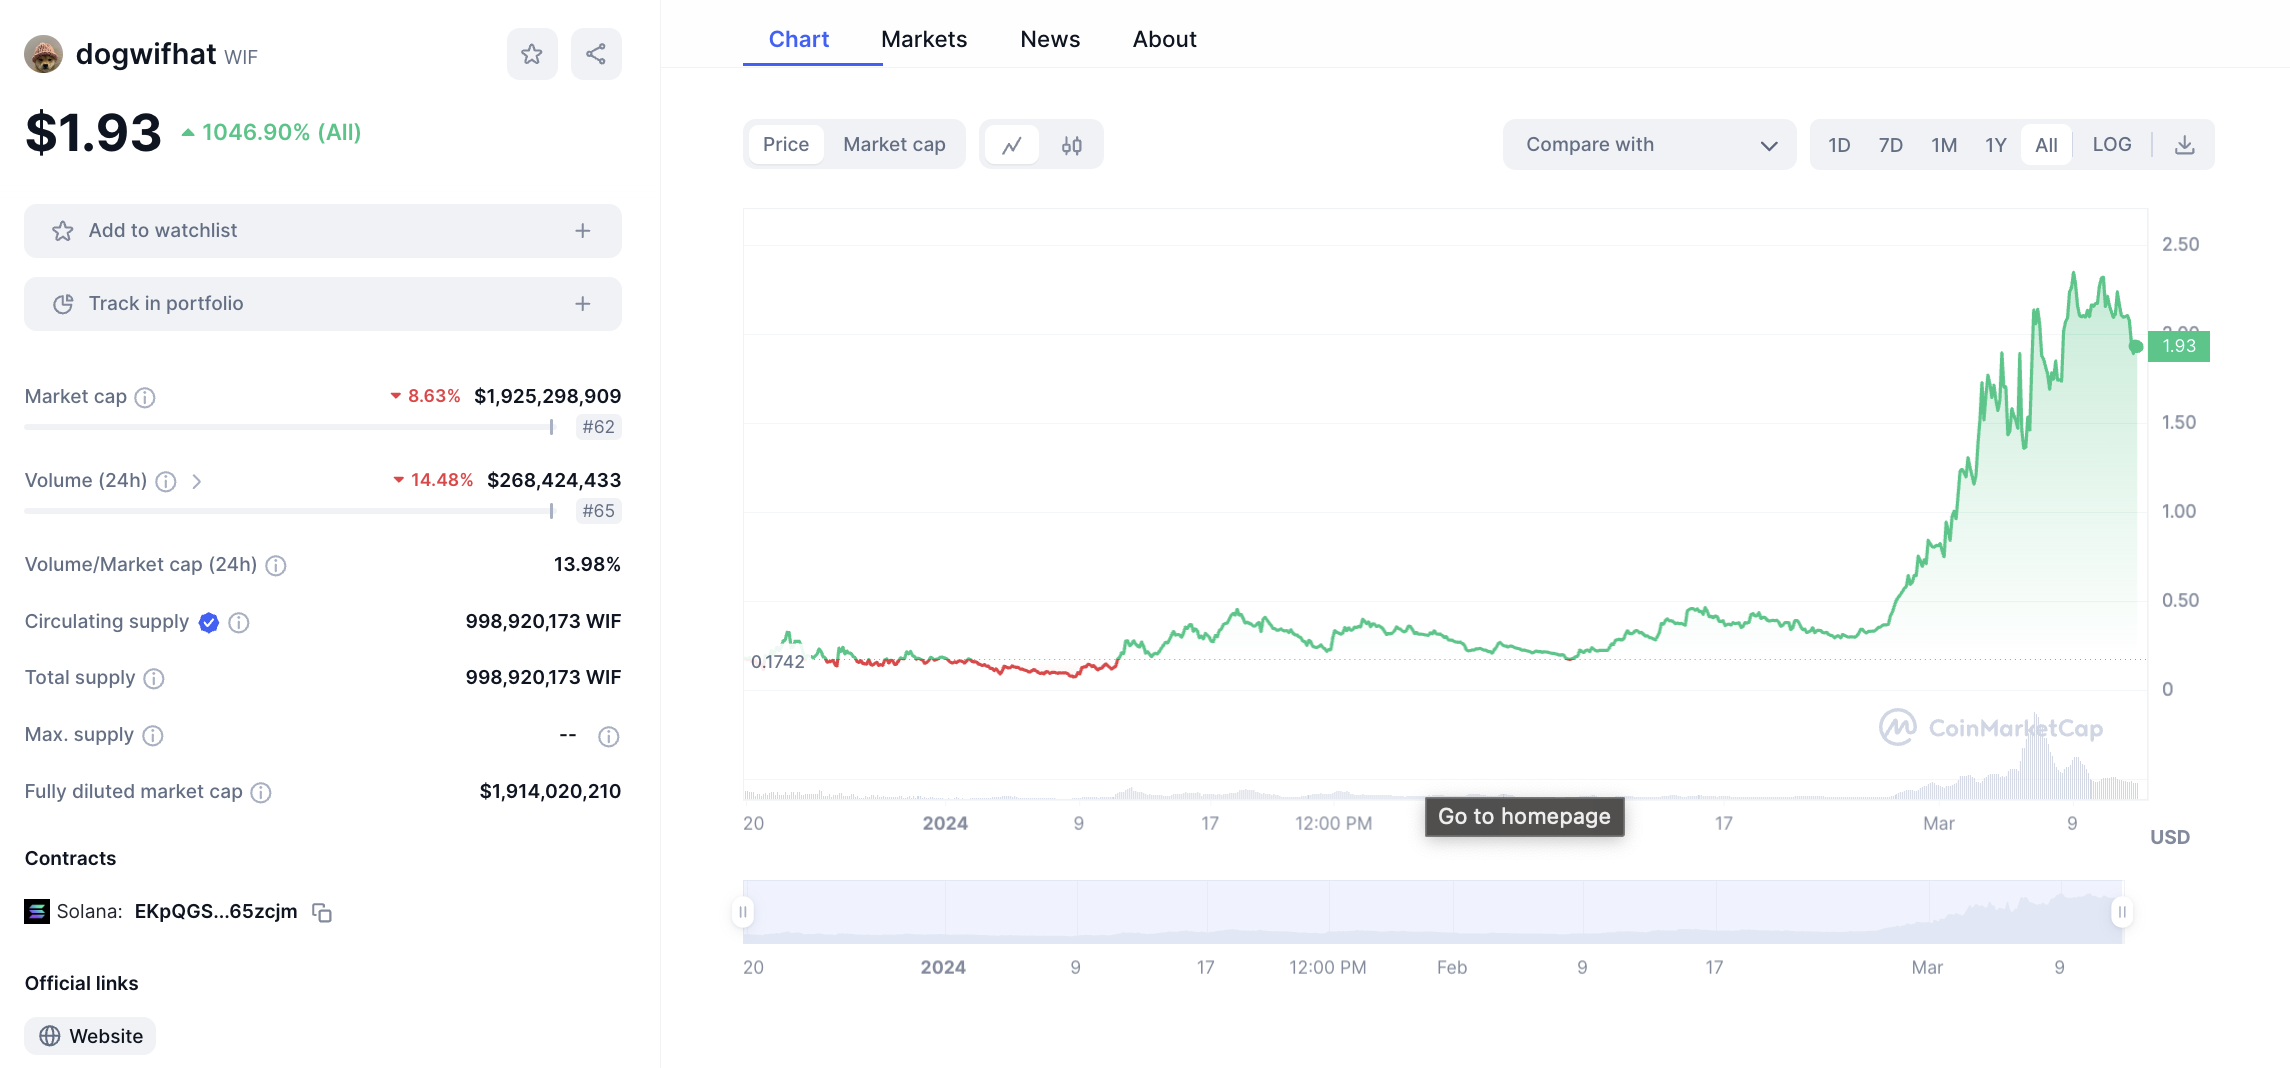Click the 1.93 current price marker

coord(2178,346)
